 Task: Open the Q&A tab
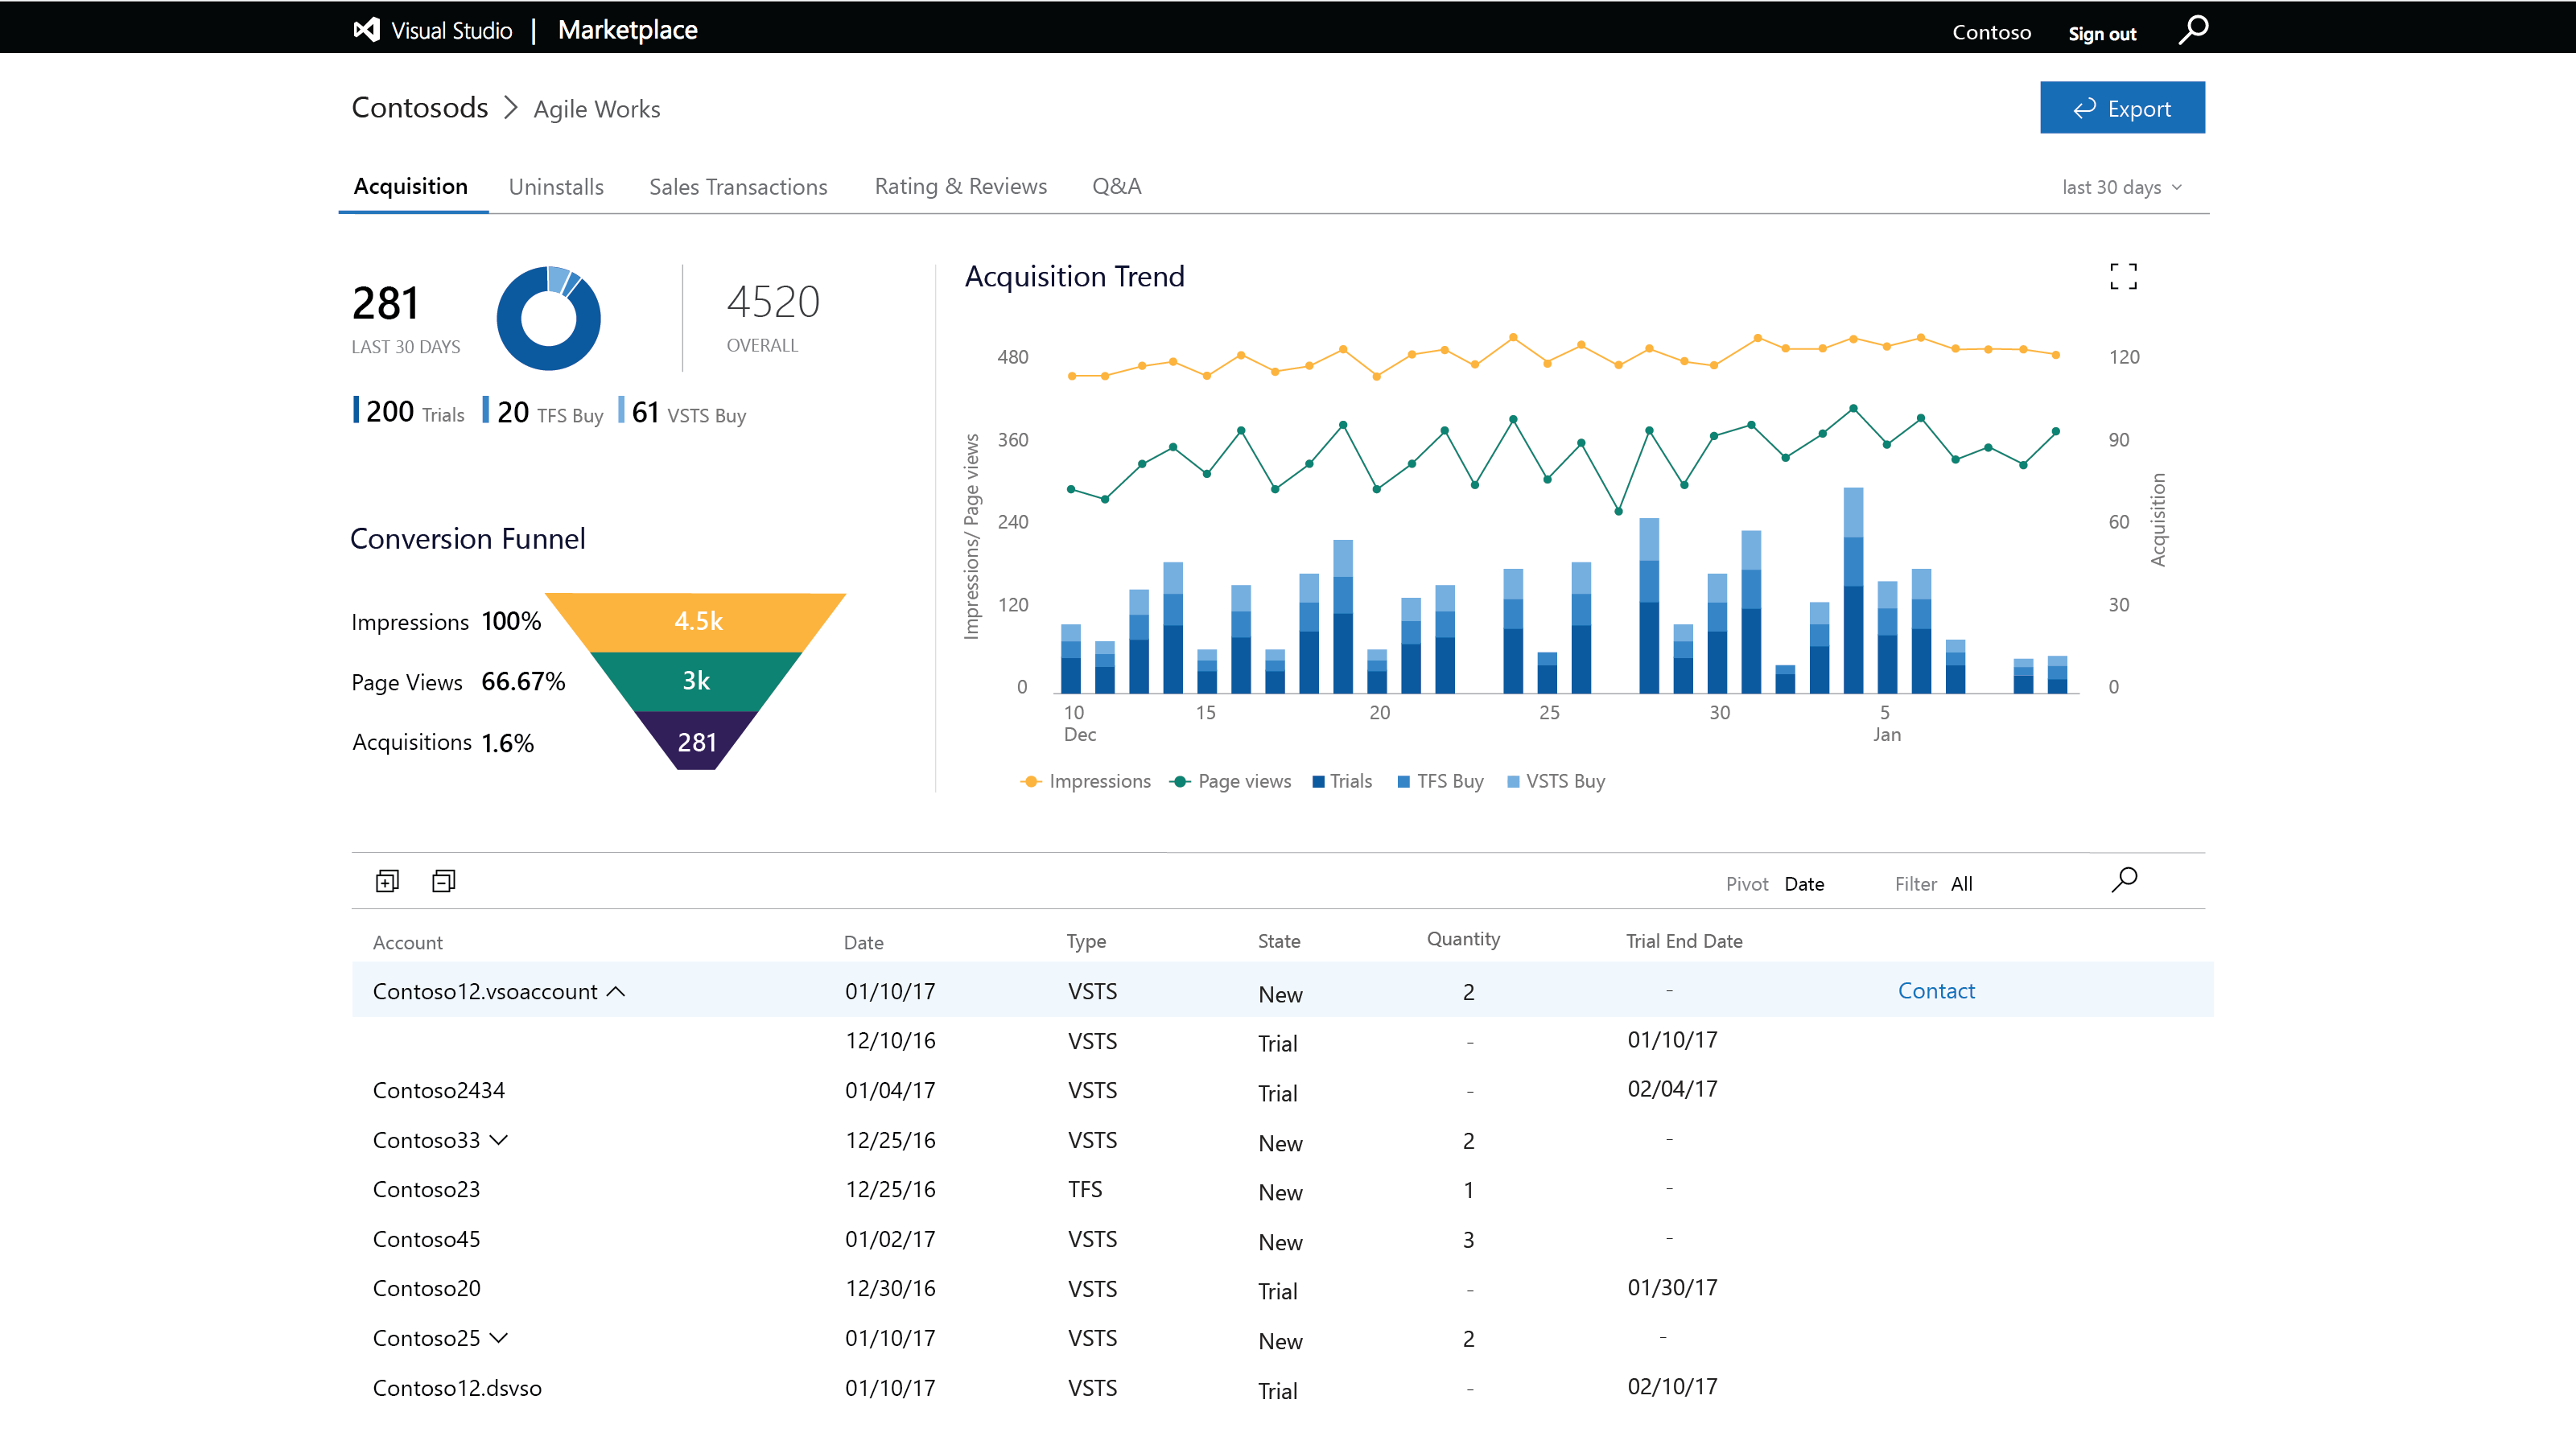[1116, 187]
